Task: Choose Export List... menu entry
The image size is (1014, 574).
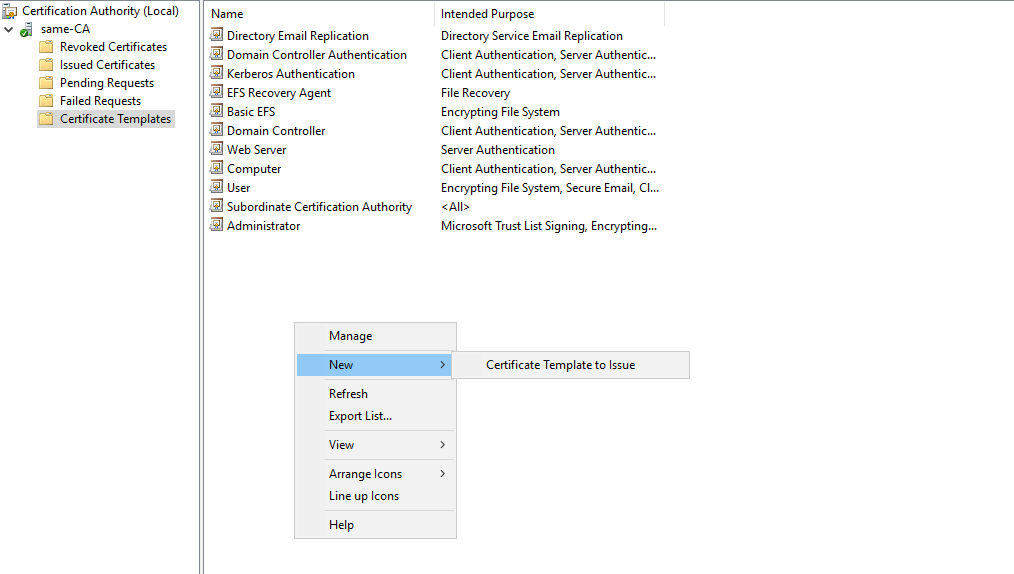Action: 360,416
